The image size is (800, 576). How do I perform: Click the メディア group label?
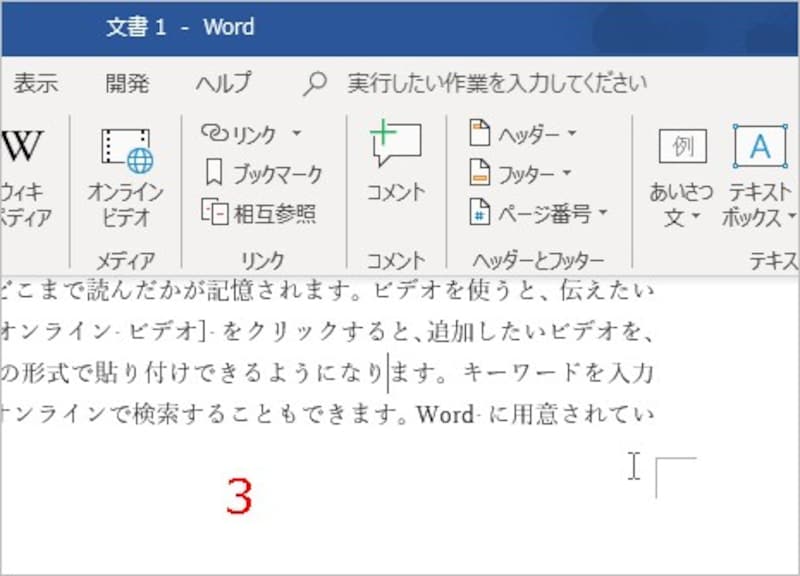(x=126, y=260)
